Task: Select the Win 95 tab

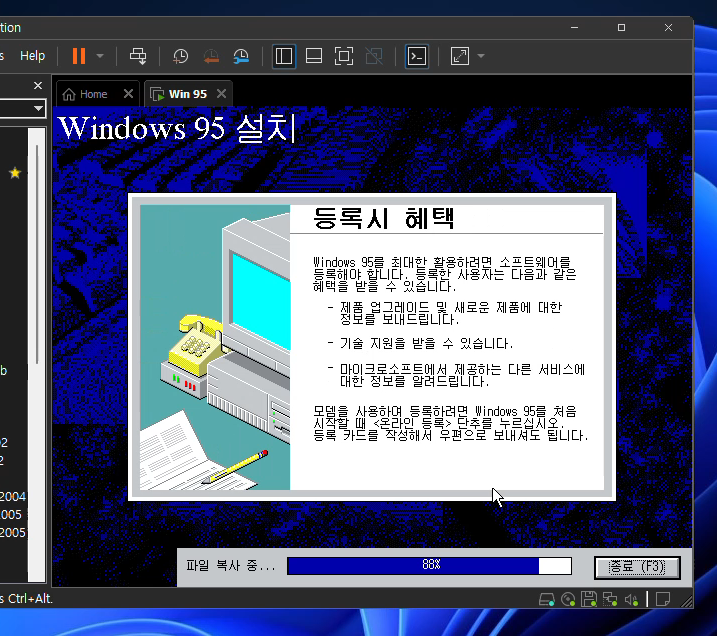Action: (187, 94)
